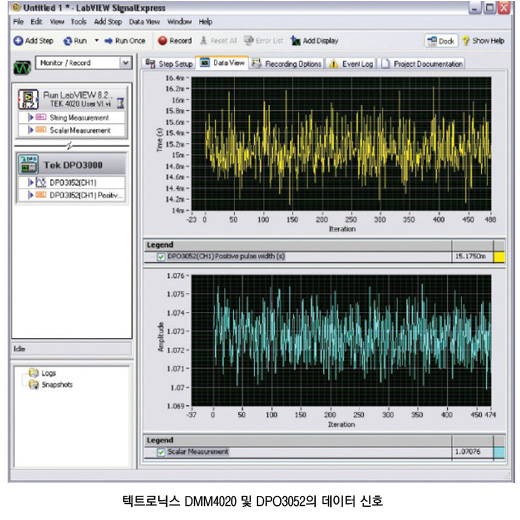The image size is (520, 520).
Task: Open the View menu
Action: (x=57, y=22)
